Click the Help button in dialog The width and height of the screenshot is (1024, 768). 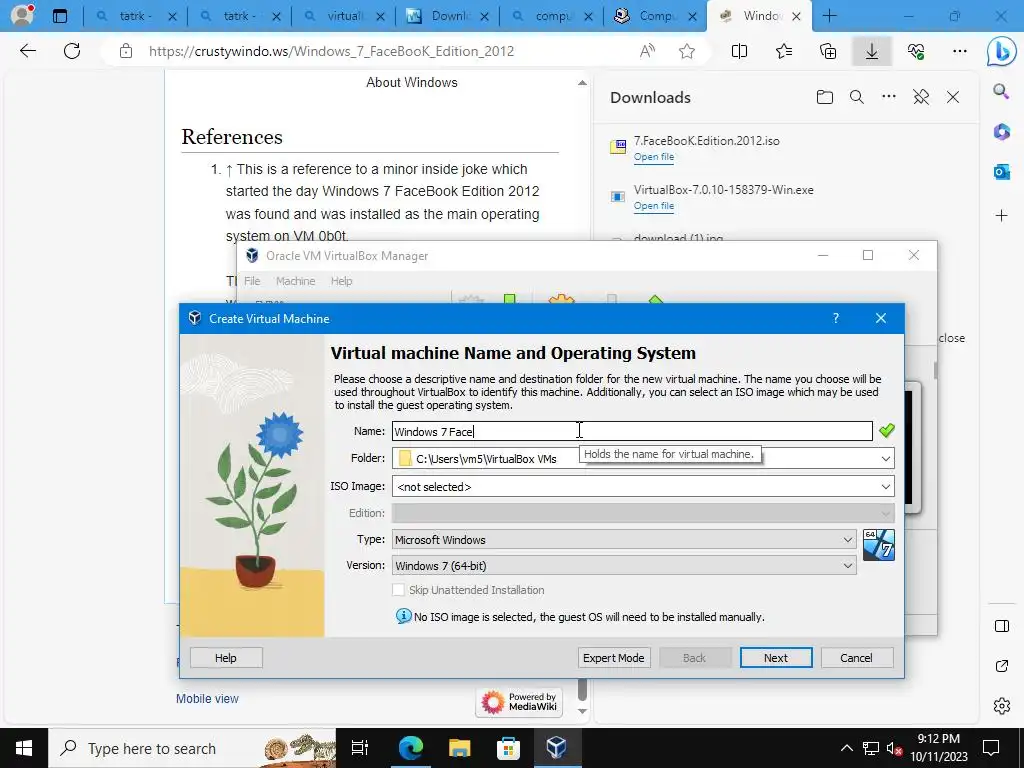pyautogui.click(x=226, y=658)
